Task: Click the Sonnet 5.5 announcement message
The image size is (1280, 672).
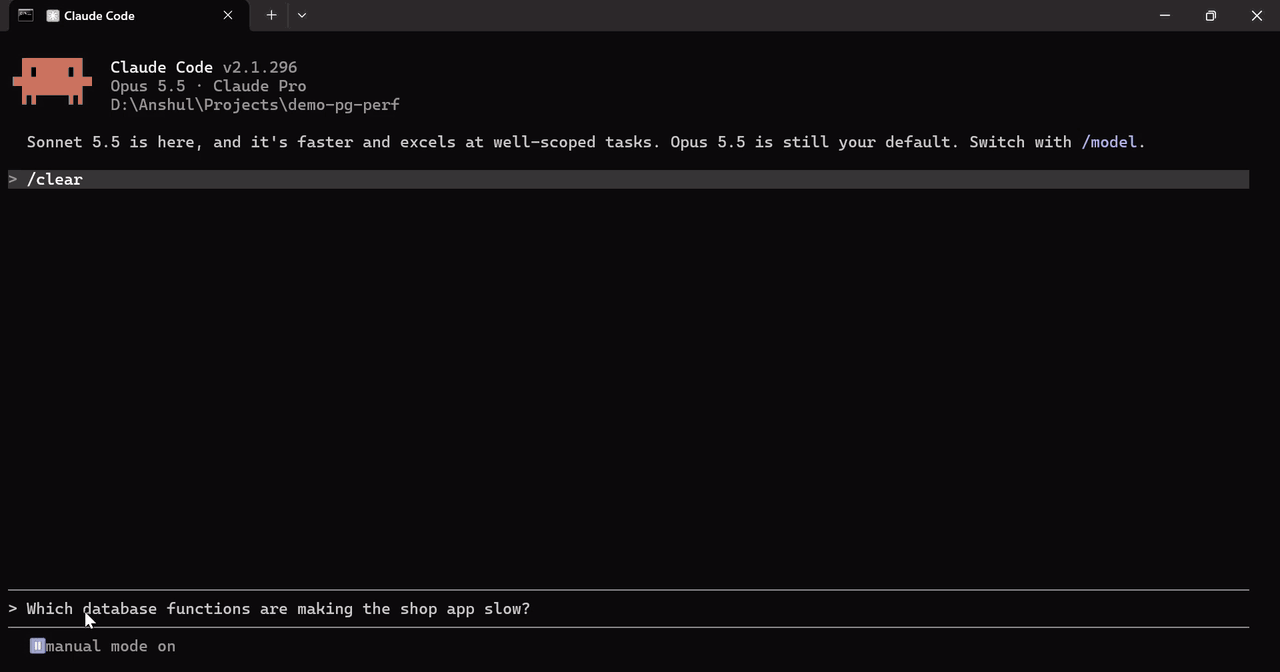Action: tap(586, 142)
